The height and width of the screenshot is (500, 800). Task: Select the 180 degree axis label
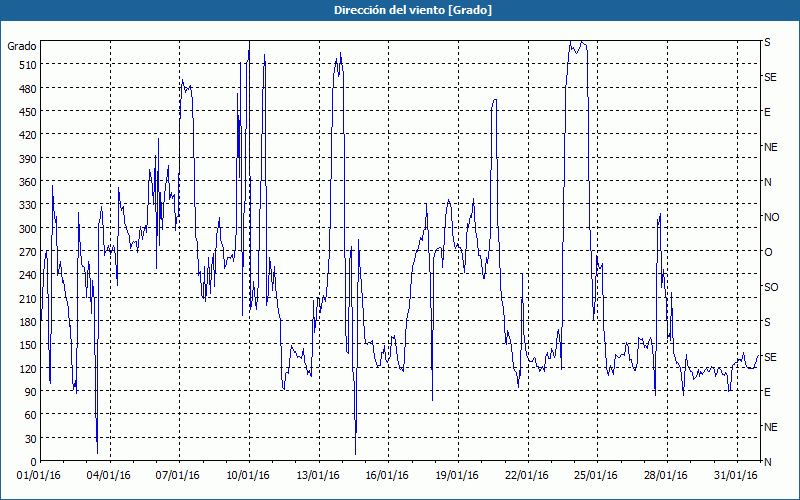(27, 322)
